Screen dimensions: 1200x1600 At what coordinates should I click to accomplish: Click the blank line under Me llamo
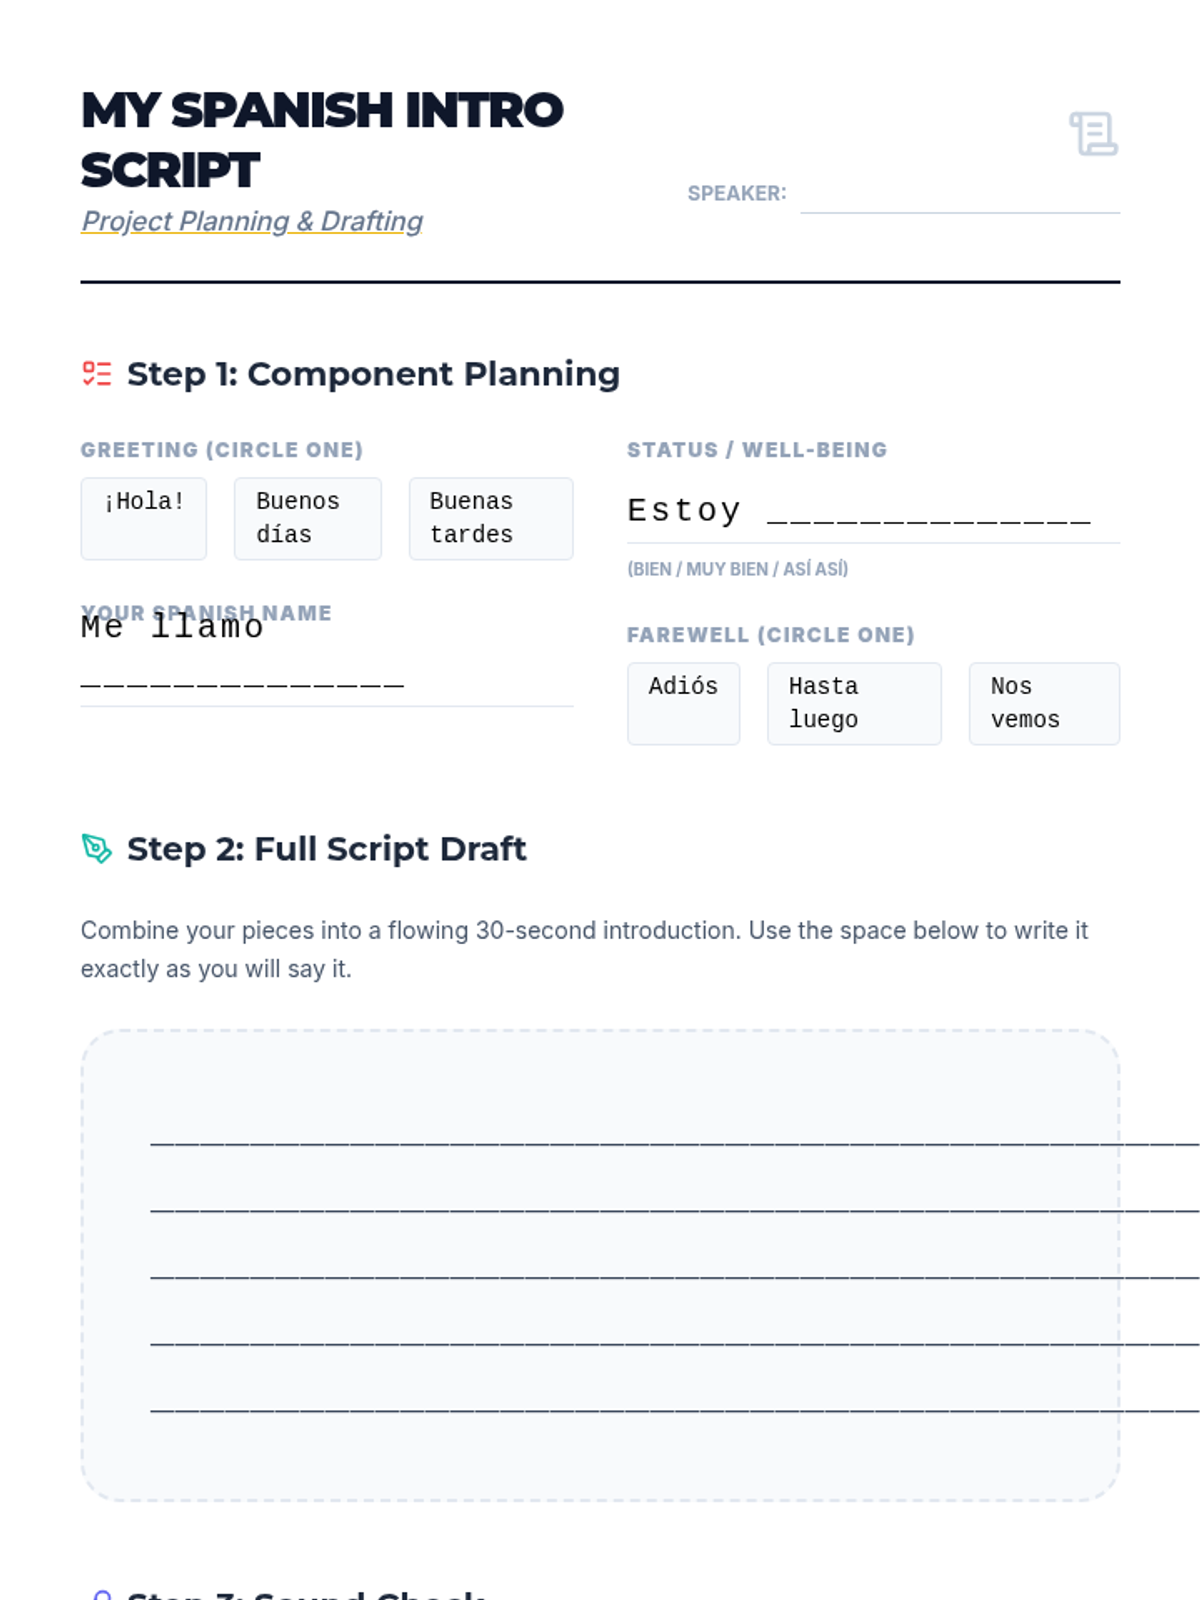[x=243, y=685]
